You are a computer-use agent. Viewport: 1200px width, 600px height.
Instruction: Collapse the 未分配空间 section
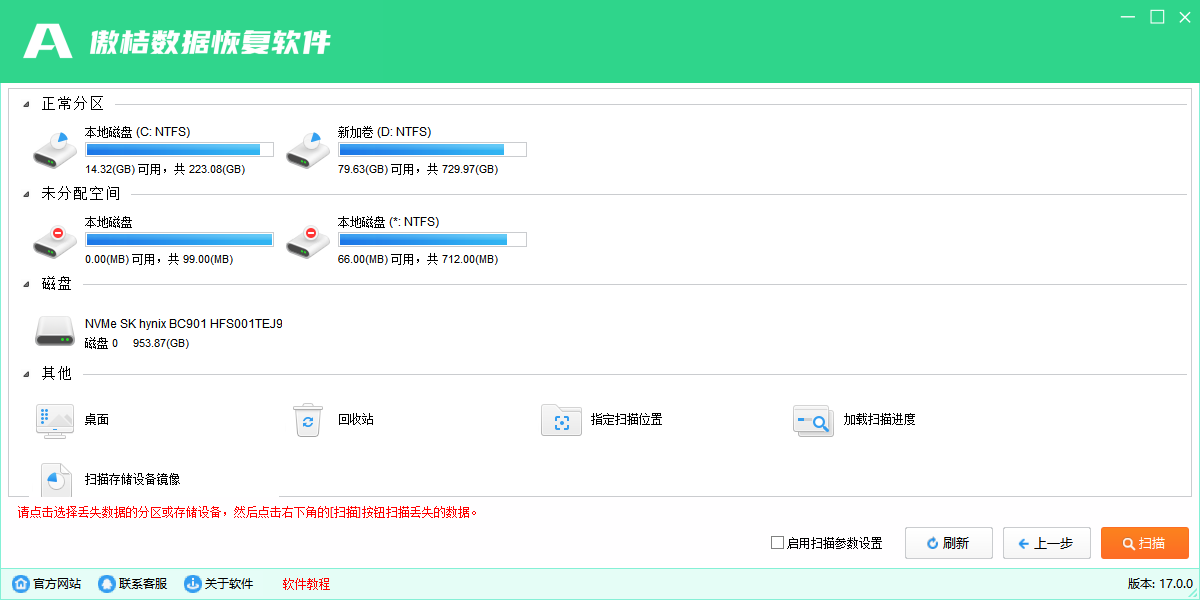26,192
